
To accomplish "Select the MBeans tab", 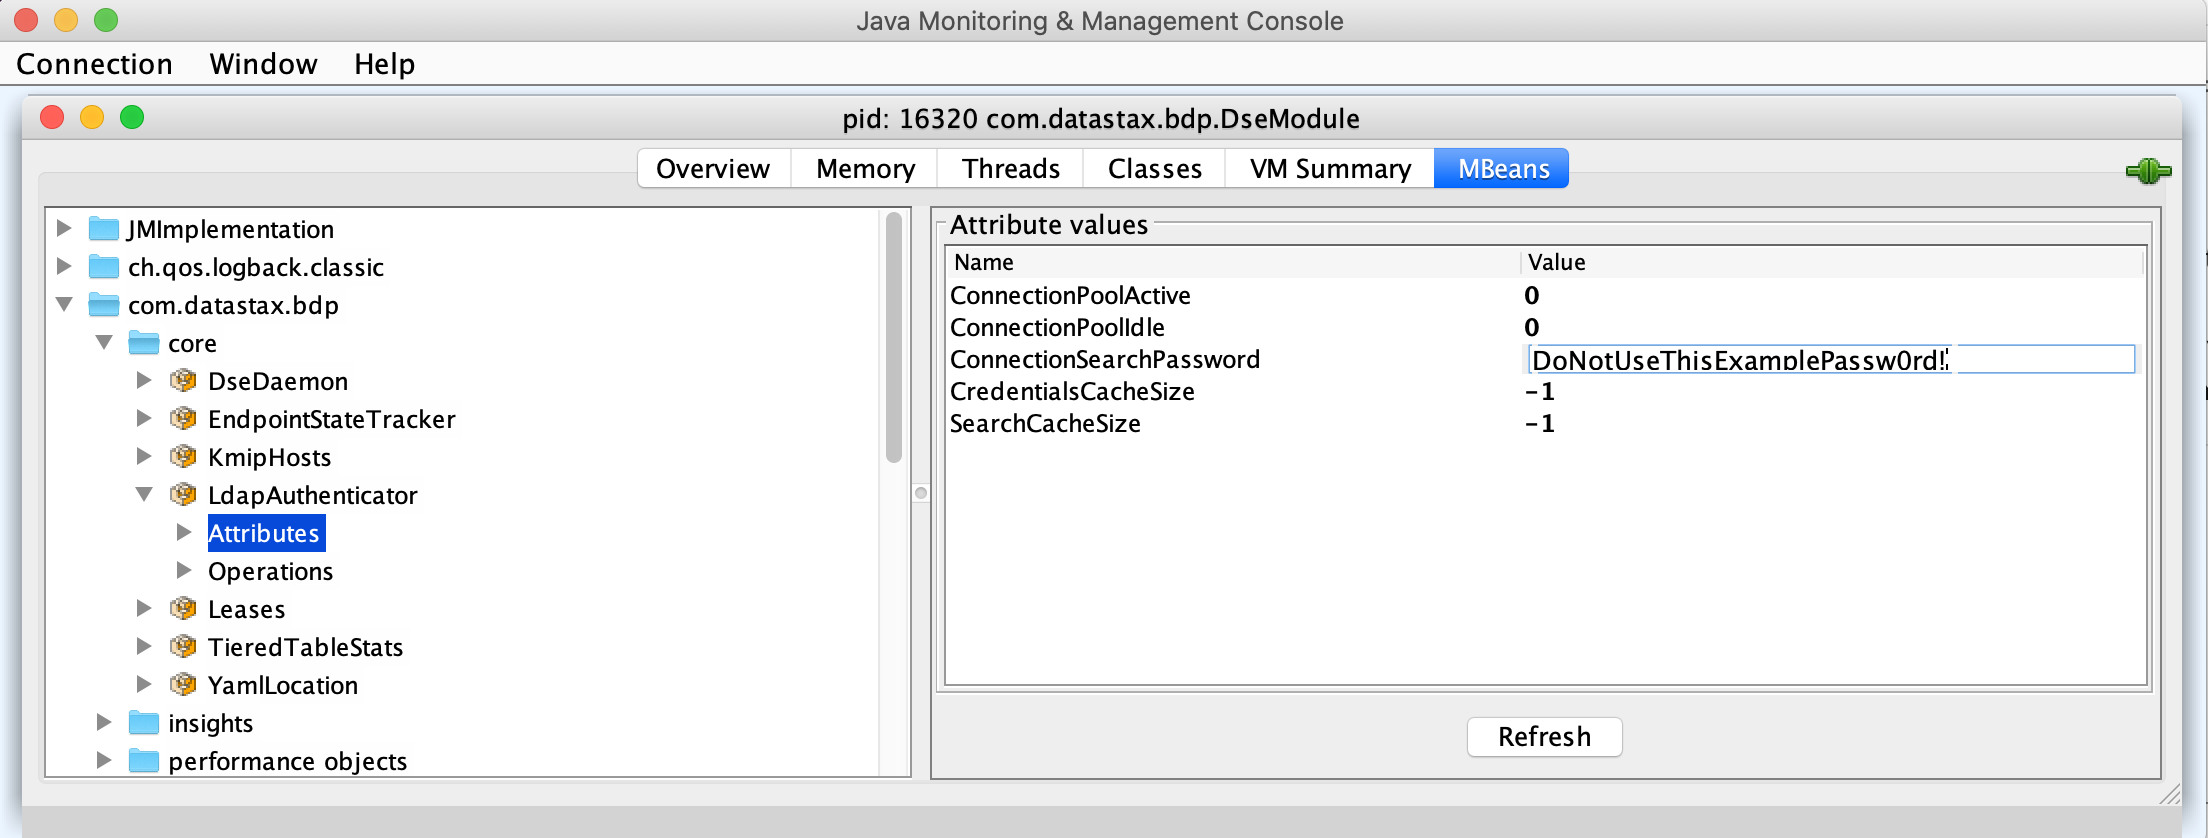I will click(x=1503, y=168).
